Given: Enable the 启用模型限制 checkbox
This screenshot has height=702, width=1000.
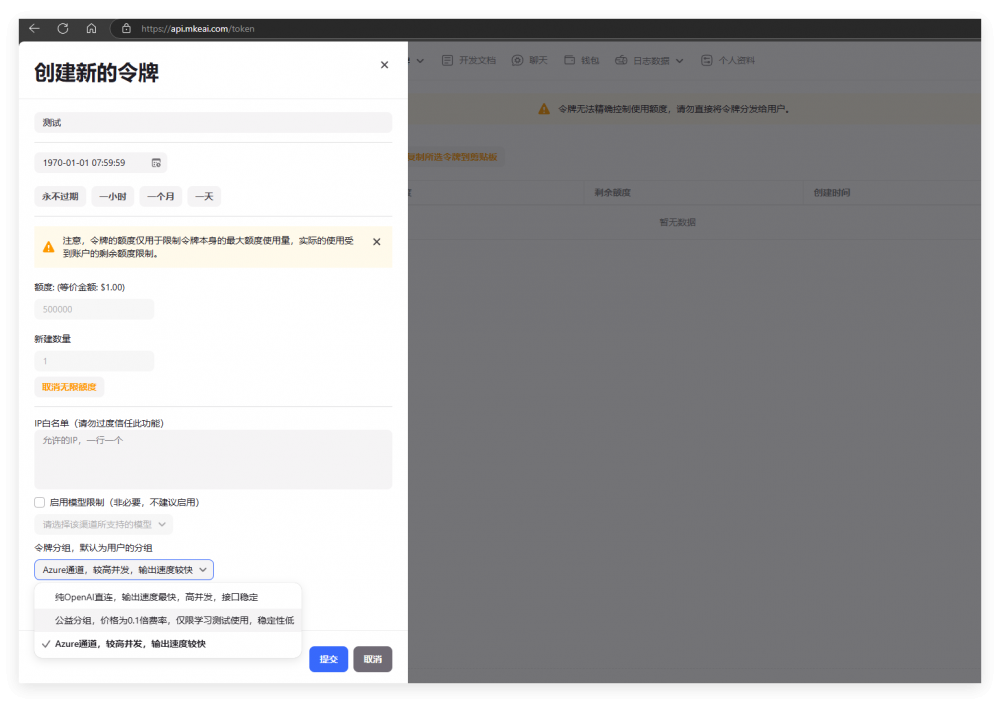Looking at the screenshot, I should pyautogui.click(x=40, y=502).
